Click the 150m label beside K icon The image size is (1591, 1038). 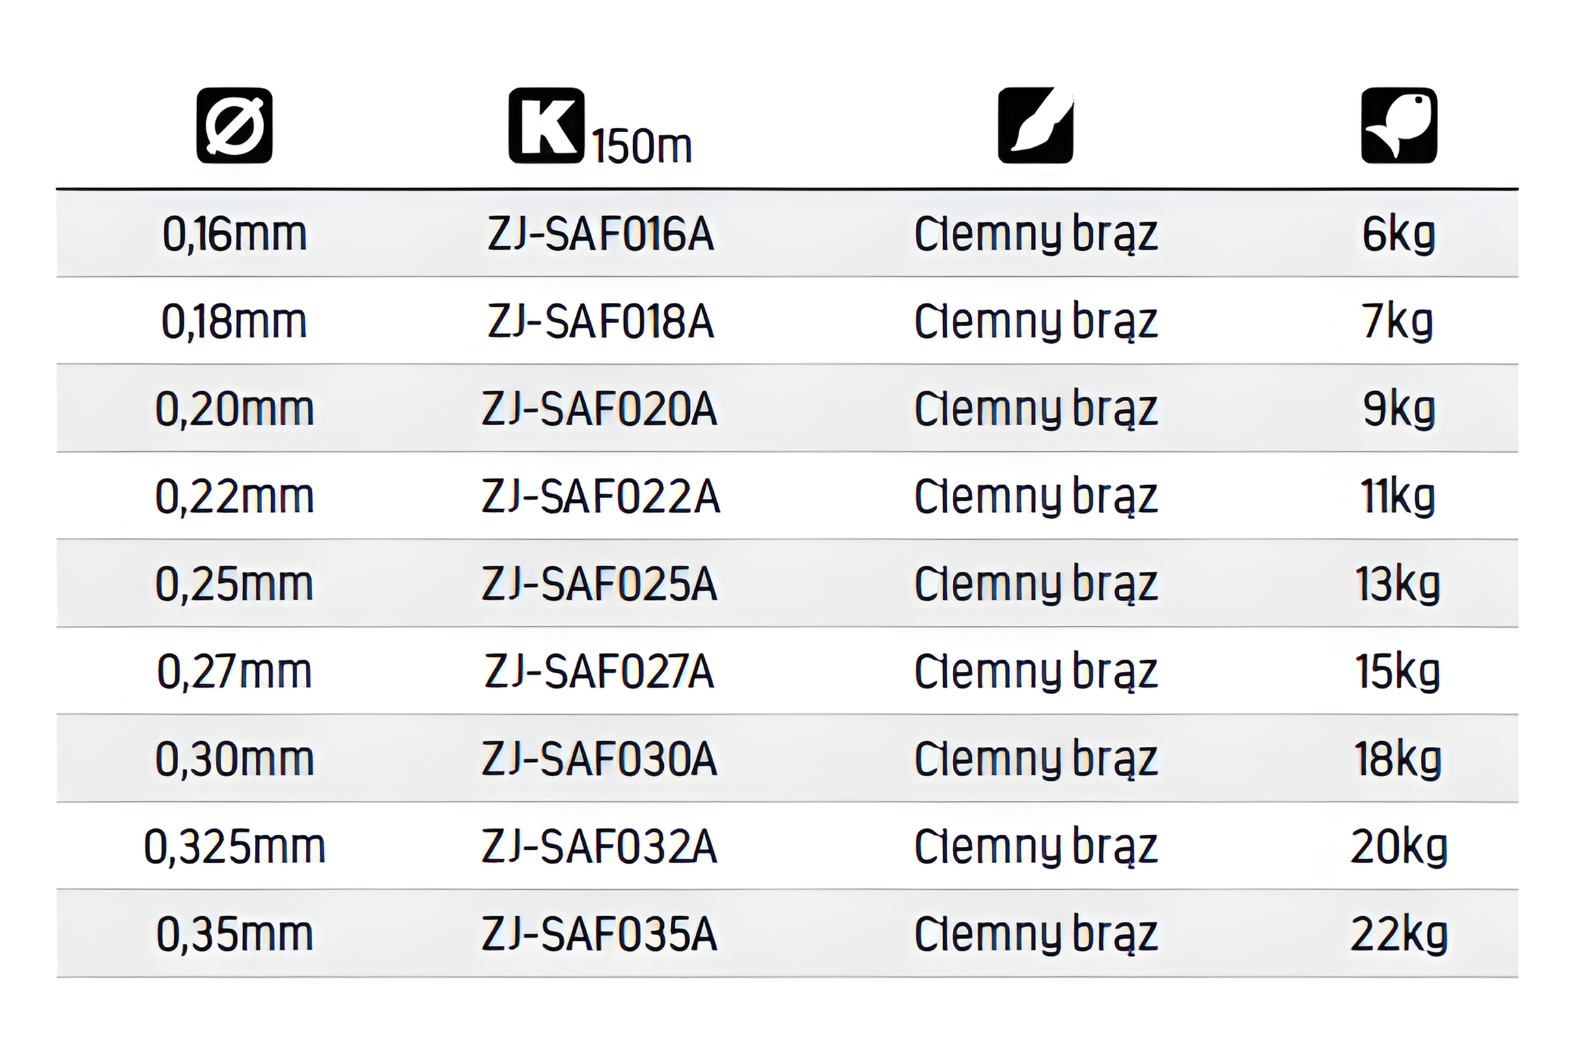coord(642,146)
